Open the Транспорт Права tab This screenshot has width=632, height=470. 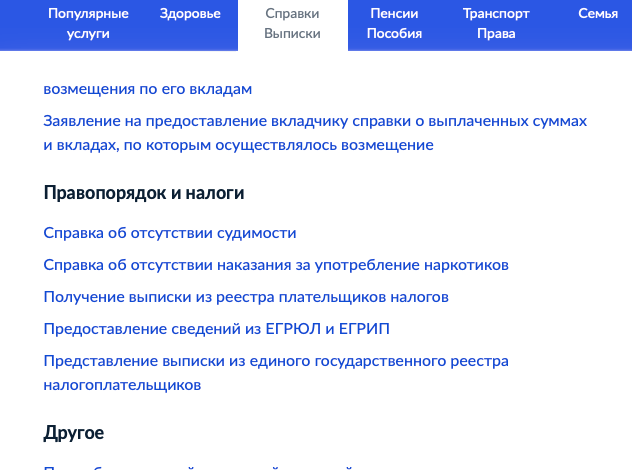coord(496,24)
